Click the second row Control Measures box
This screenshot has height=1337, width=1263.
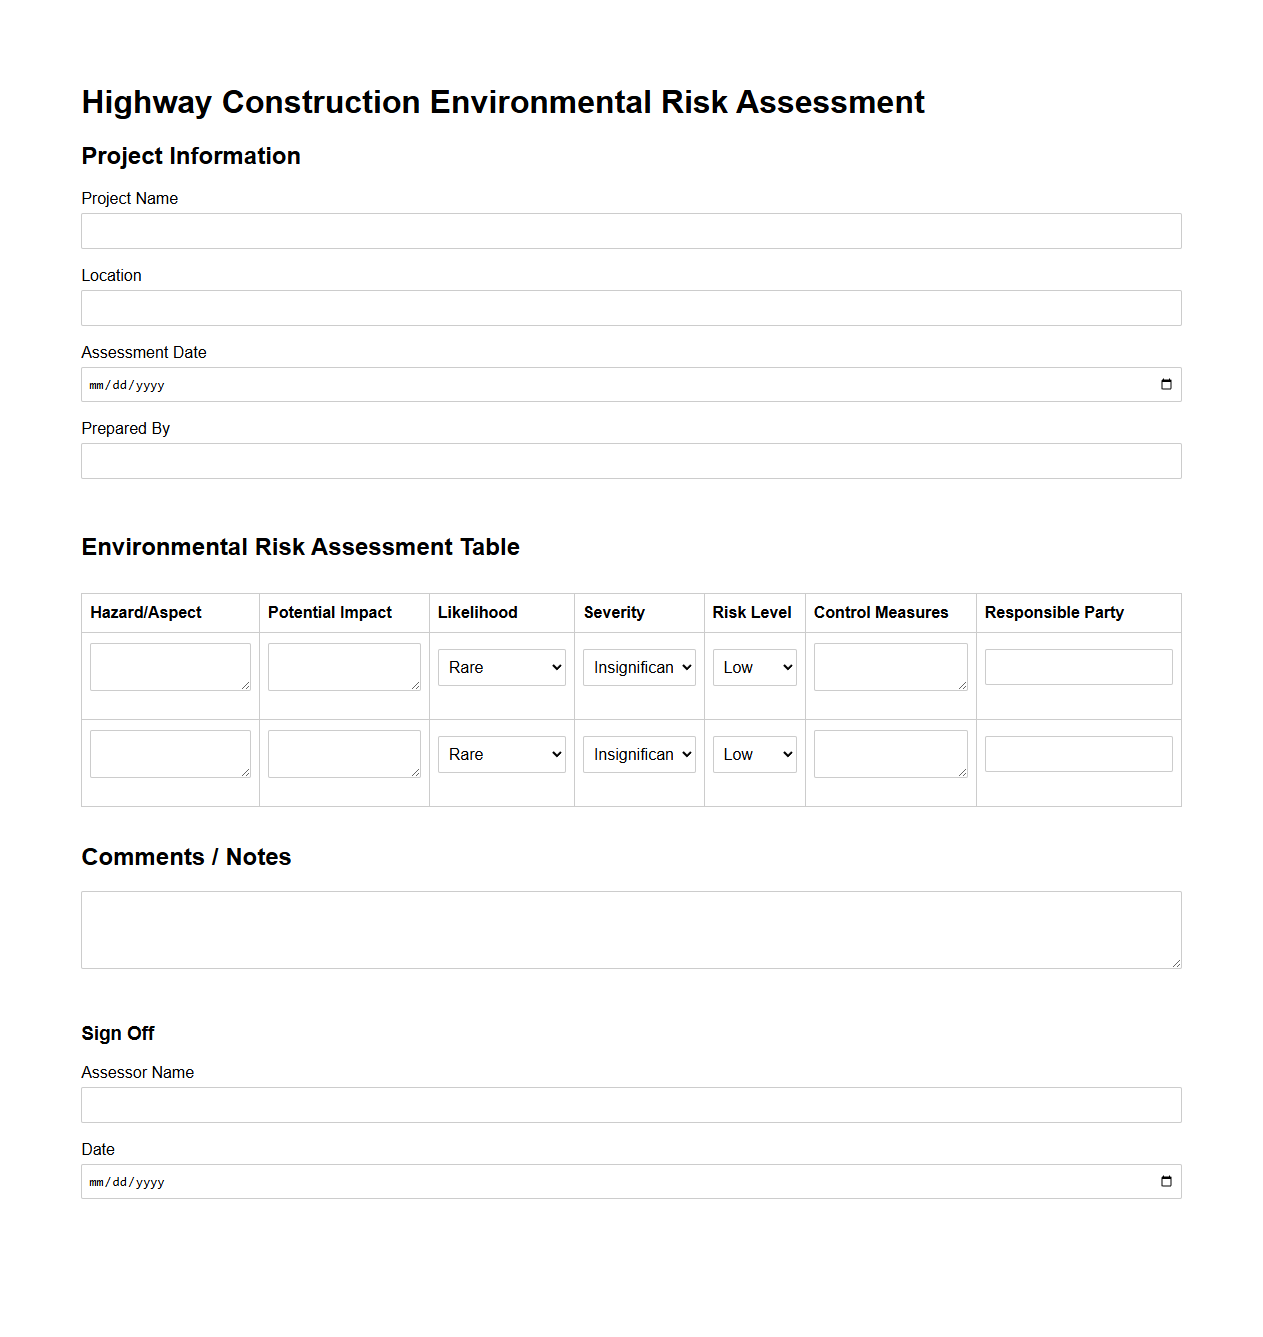(889, 754)
